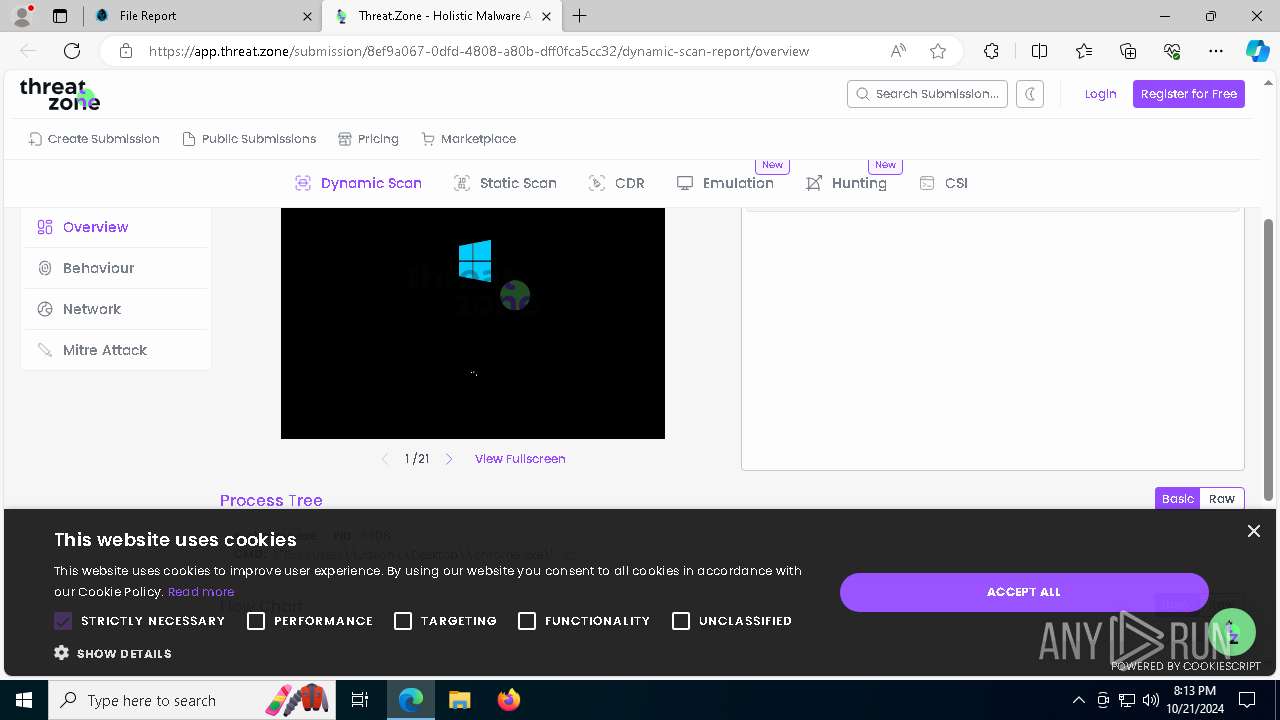The height and width of the screenshot is (720, 1280).
Task: Toggle dark mode moon icon
Action: [1030, 94]
